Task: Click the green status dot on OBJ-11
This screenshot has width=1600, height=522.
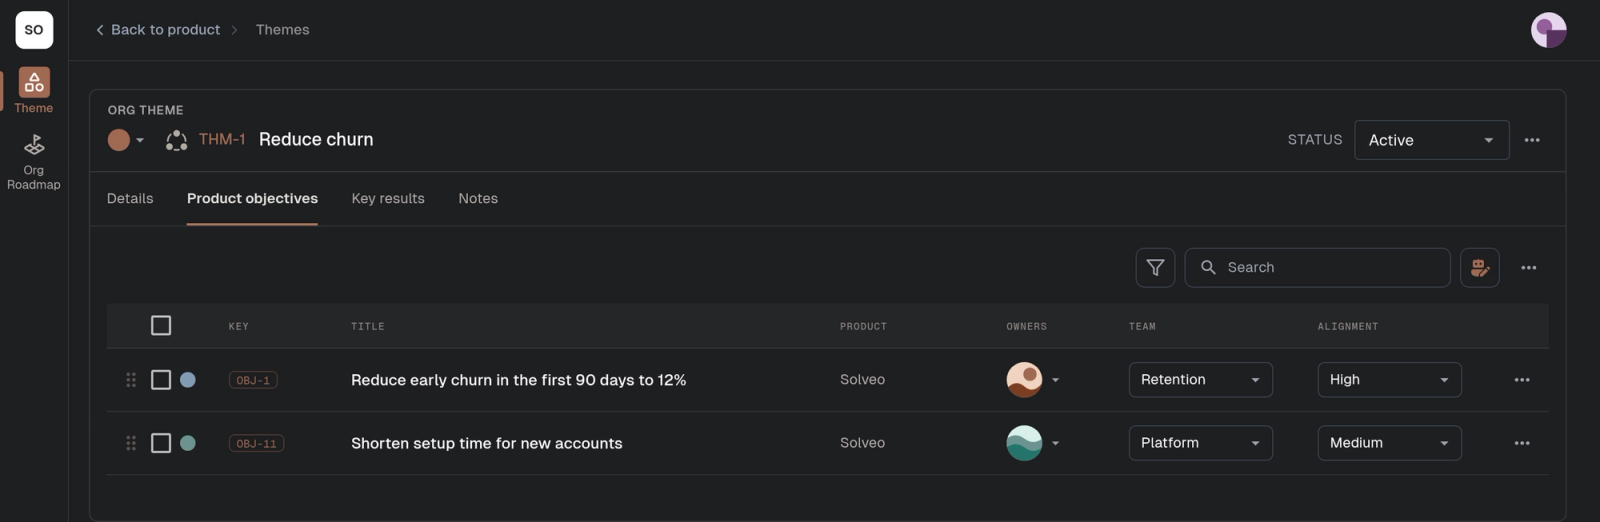Action: click(x=187, y=443)
